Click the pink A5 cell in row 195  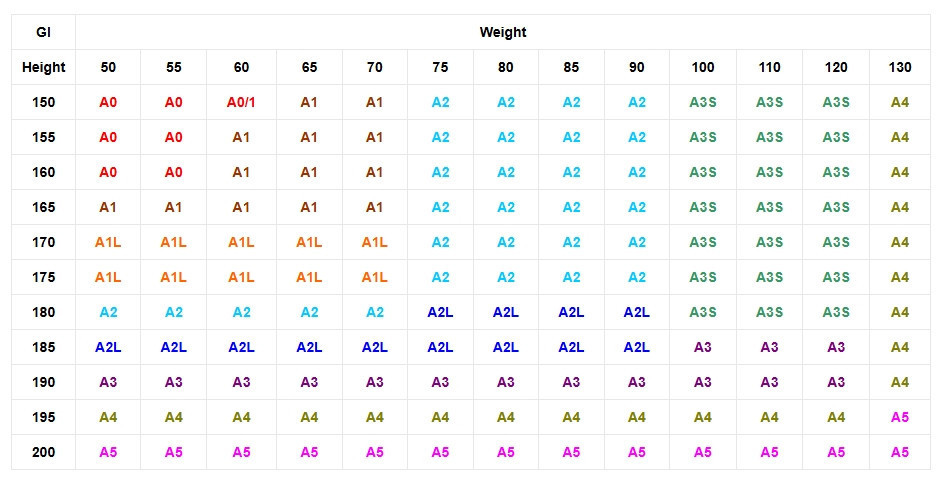tap(900, 417)
